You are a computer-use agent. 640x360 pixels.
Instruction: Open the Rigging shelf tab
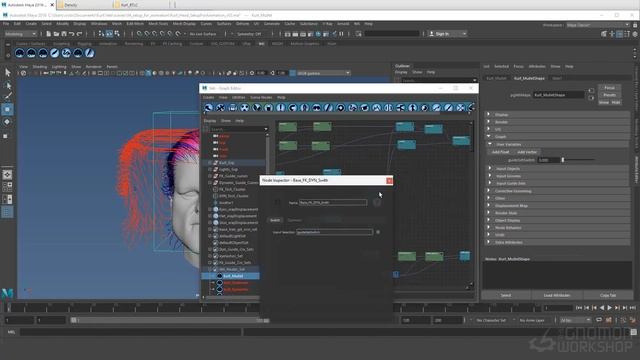(x=84, y=44)
